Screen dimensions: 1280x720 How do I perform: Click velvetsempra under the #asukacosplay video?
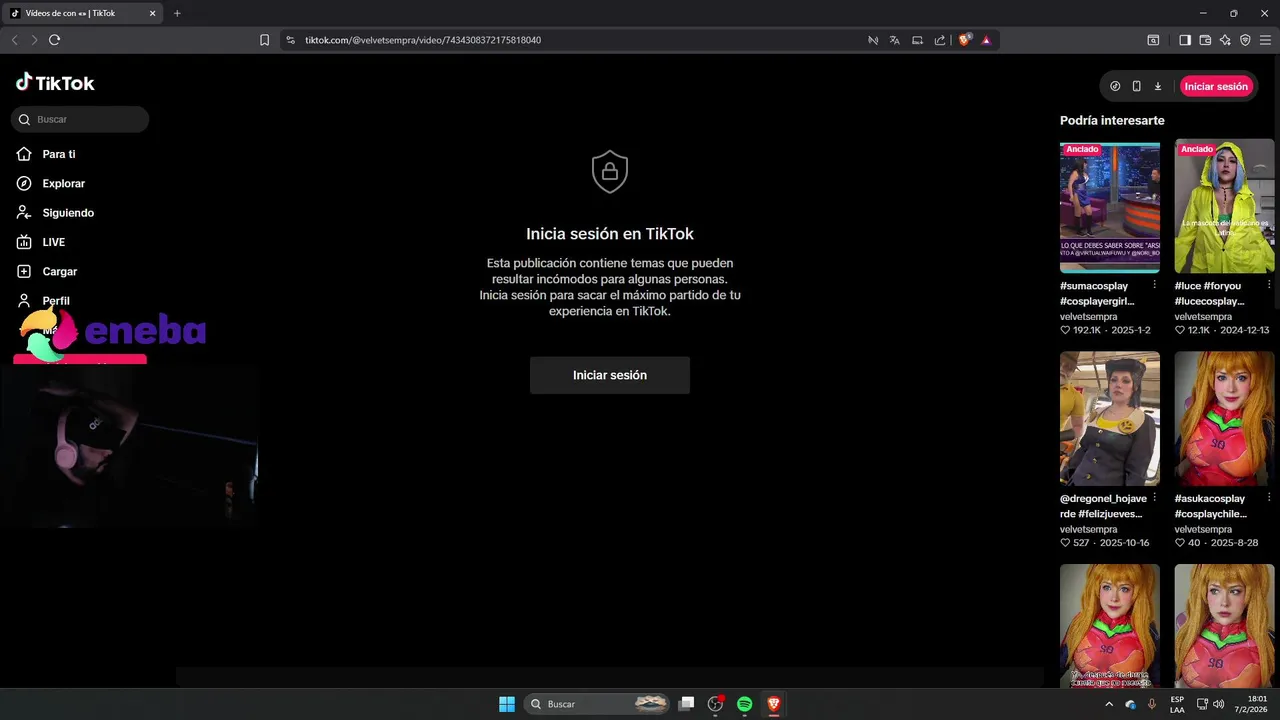point(1203,529)
